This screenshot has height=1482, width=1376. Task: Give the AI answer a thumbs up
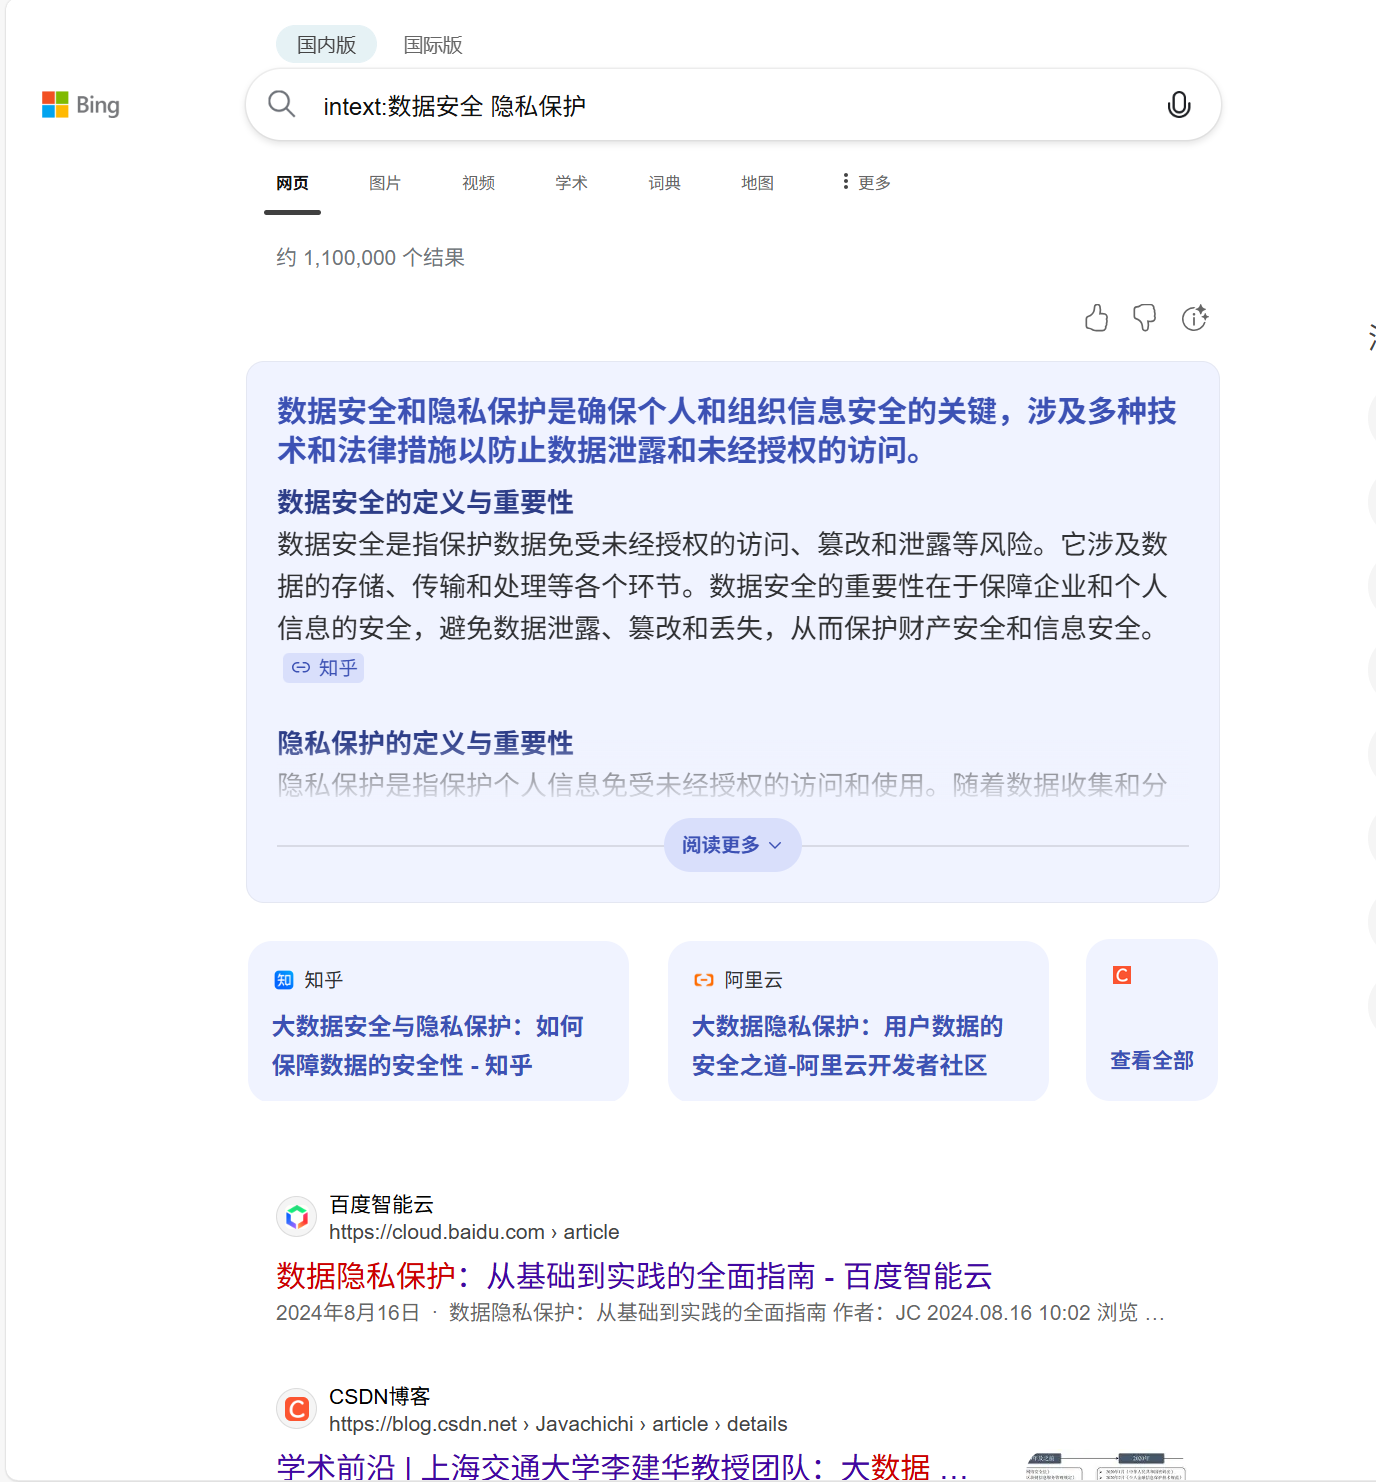(1096, 318)
